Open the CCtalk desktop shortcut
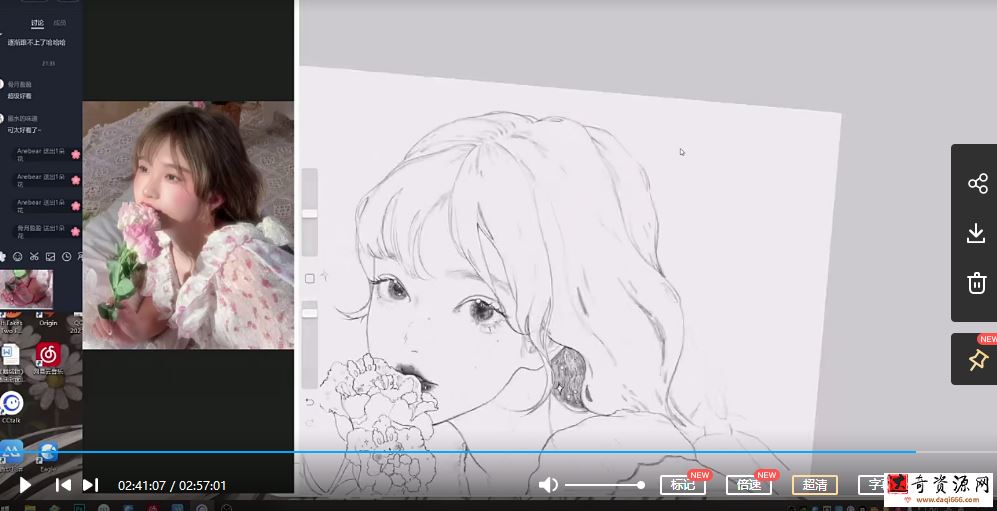 pyautogui.click(x=11, y=407)
